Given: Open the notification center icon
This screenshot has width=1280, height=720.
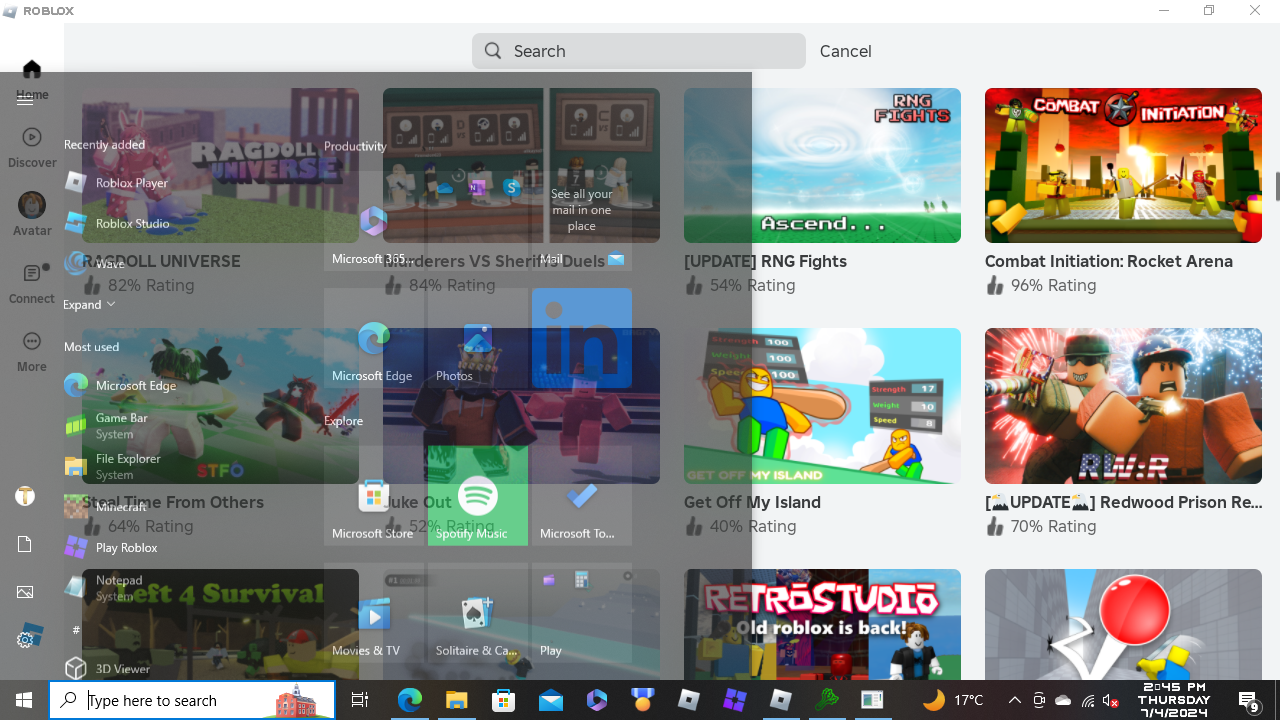Looking at the screenshot, I should (x=1249, y=700).
